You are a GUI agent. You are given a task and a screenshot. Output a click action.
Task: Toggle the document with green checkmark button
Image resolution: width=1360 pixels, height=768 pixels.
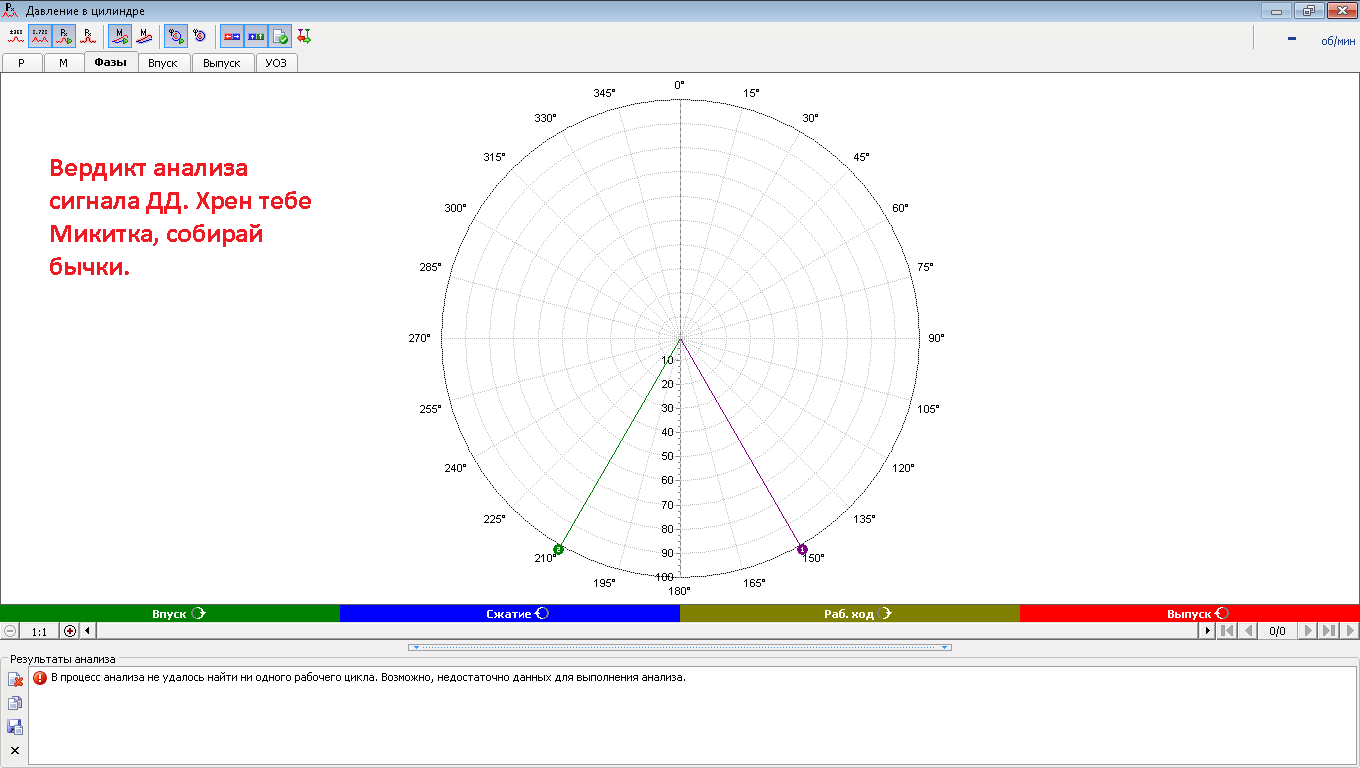coord(279,36)
